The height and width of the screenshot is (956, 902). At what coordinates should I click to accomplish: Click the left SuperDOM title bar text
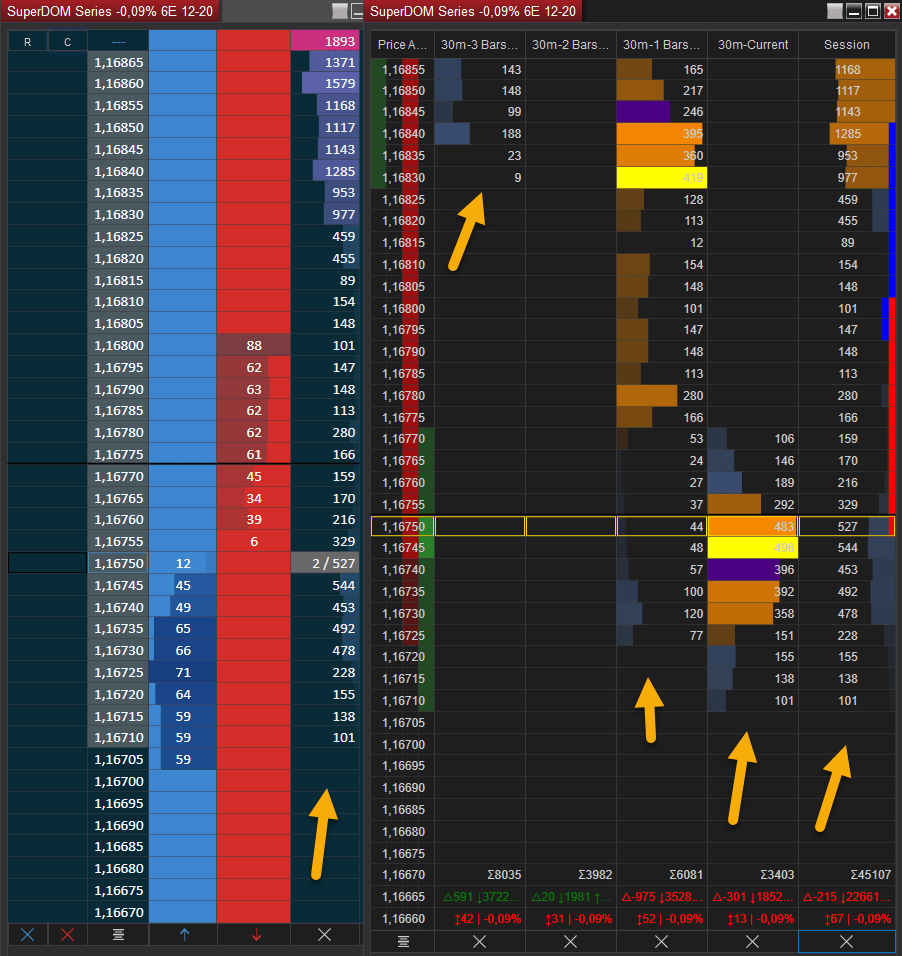(x=110, y=11)
